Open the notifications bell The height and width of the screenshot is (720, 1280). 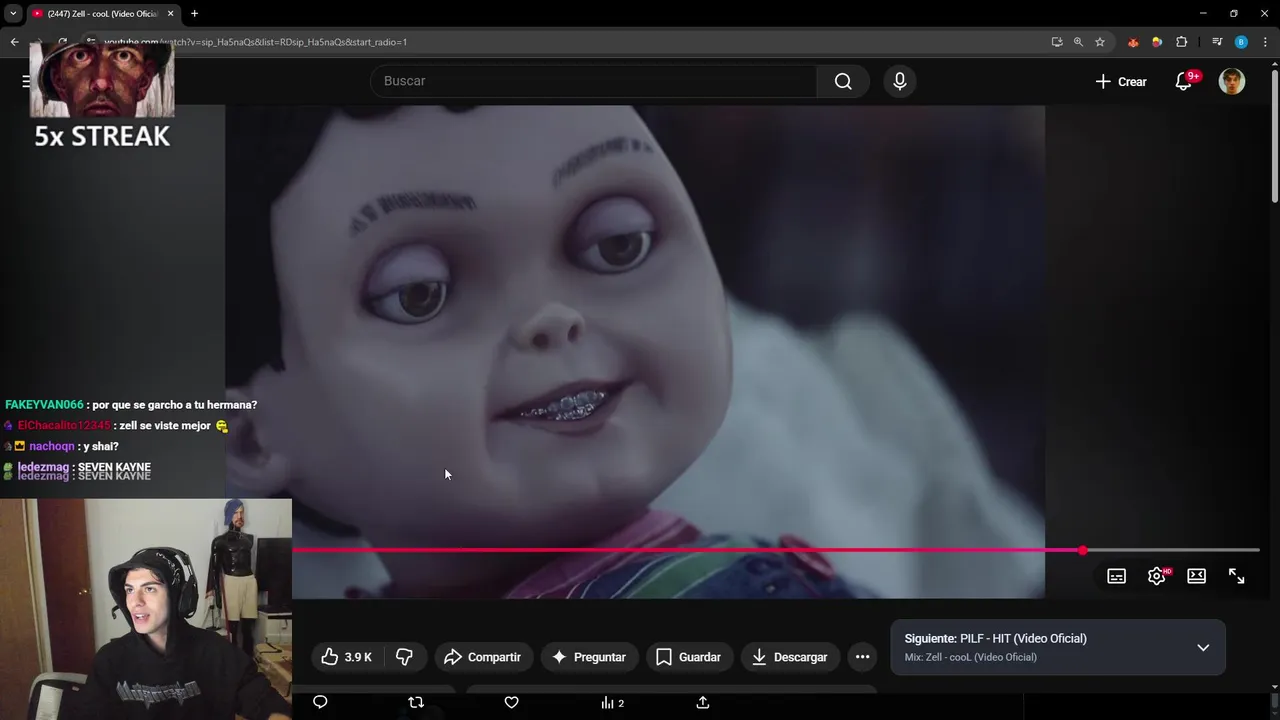pos(1184,81)
